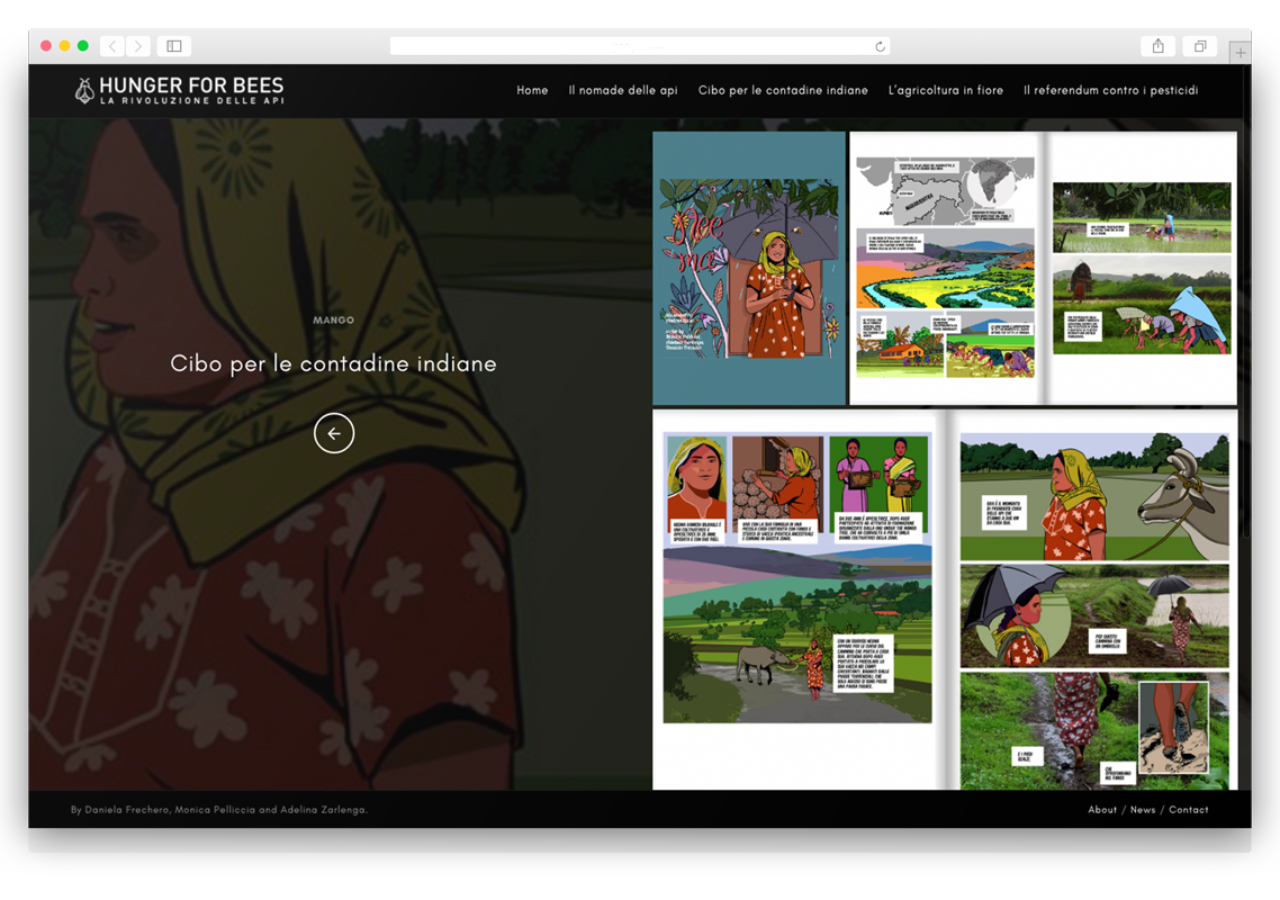Click the browser address bar
This screenshot has height=900, width=1280.
(x=640, y=46)
